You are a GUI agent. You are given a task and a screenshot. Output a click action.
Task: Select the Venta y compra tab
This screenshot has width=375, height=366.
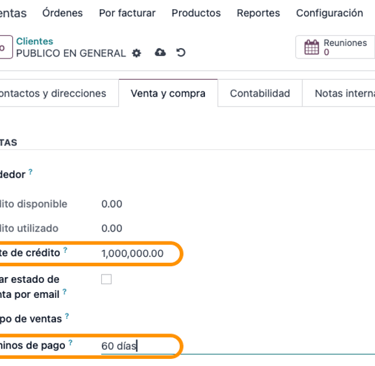click(168, 93)
